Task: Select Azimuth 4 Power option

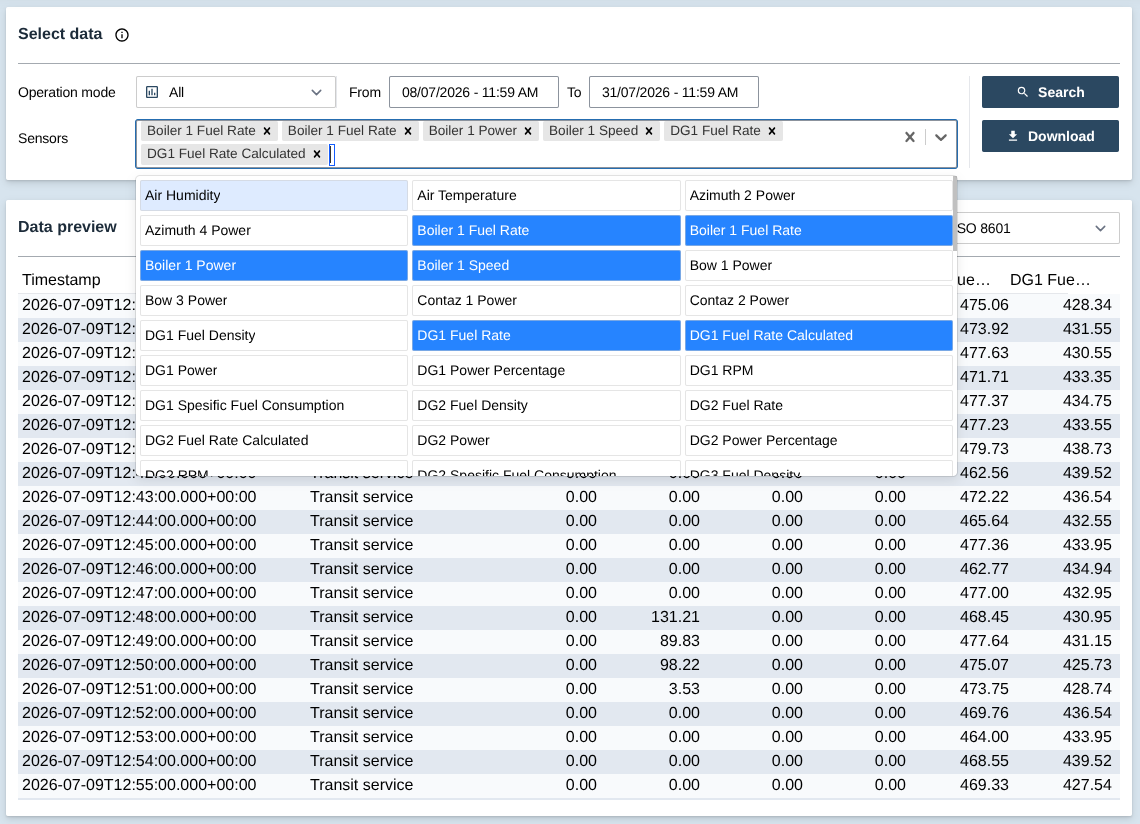Action: [x=273, y=231]
